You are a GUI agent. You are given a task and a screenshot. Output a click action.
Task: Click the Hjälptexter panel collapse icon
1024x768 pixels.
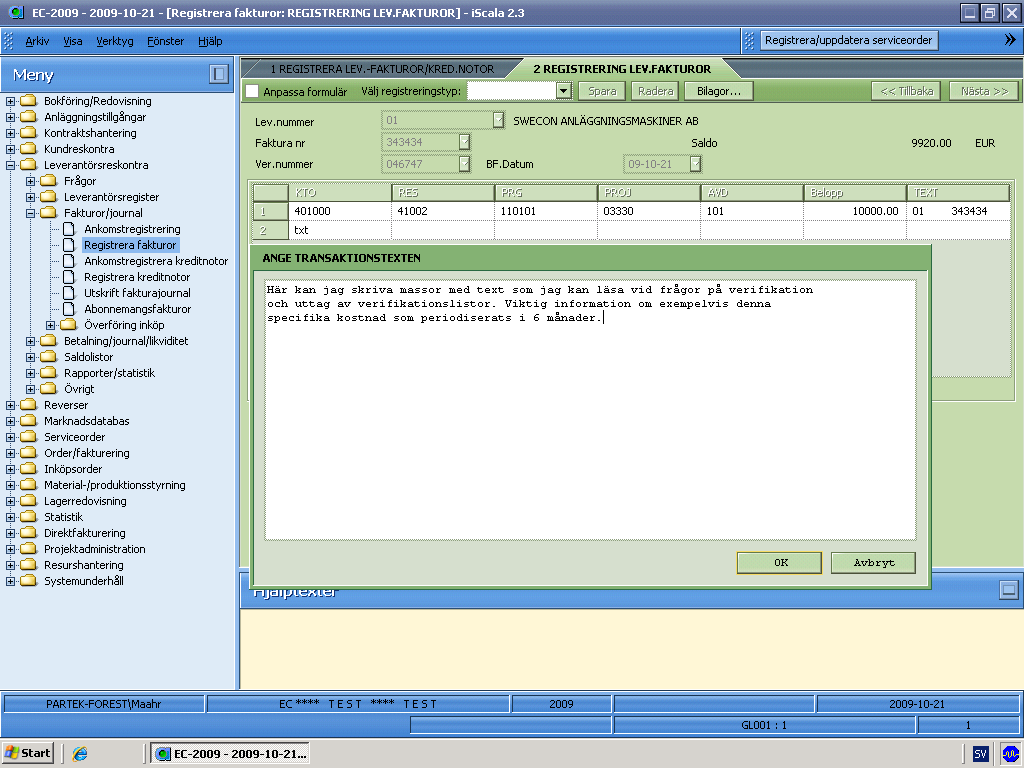(x=1008, y=590)
